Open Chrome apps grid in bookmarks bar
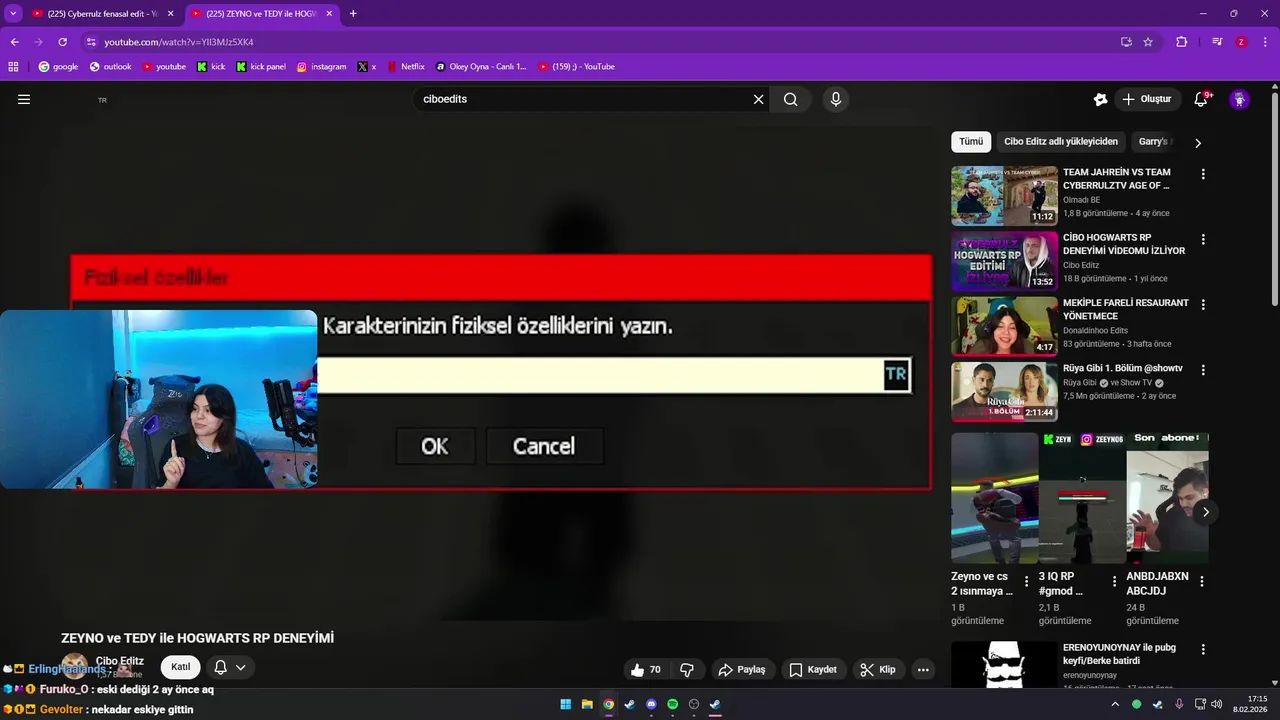The height and width of the screenshot is (720, 1280). [x=13, y=67]
